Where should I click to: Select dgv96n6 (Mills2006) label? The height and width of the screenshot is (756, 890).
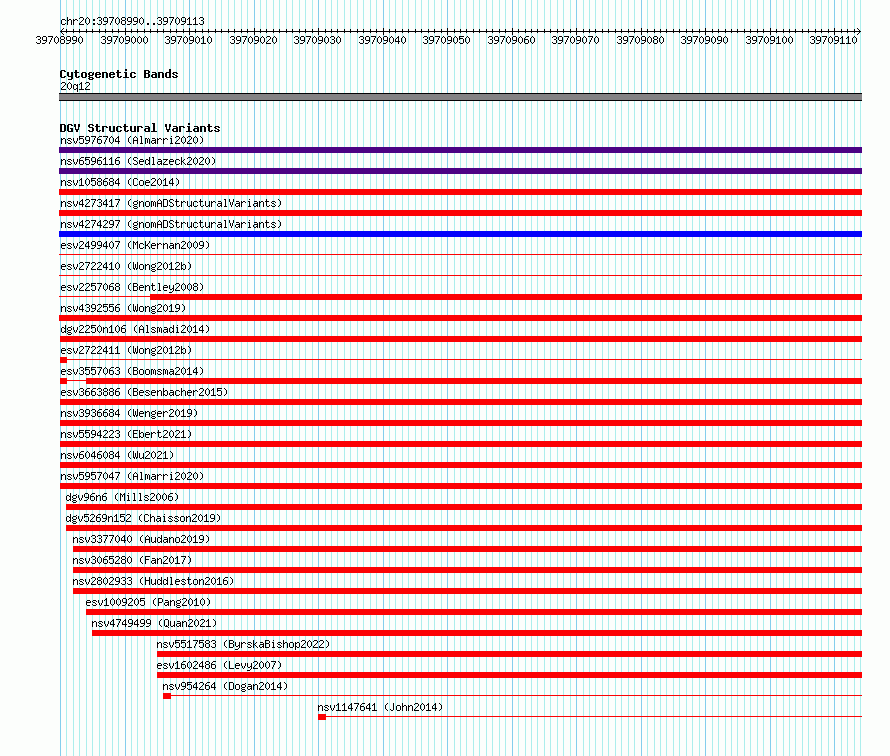[x=122, y=497]
